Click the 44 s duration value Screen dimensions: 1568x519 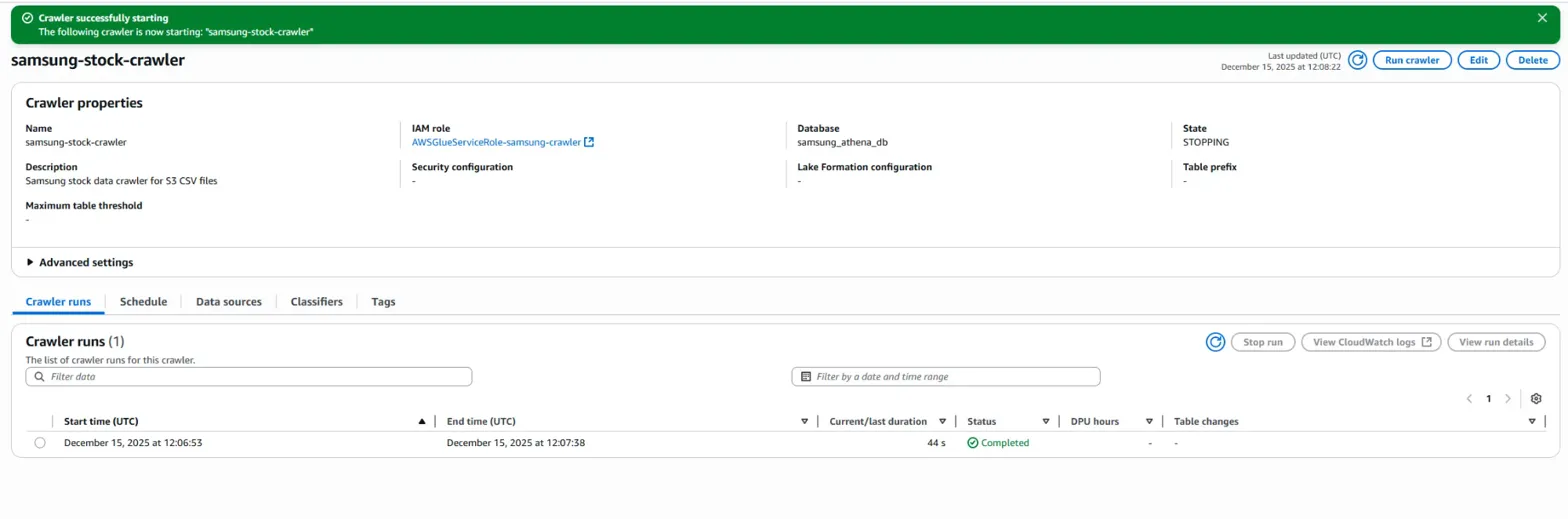point(936,443)
